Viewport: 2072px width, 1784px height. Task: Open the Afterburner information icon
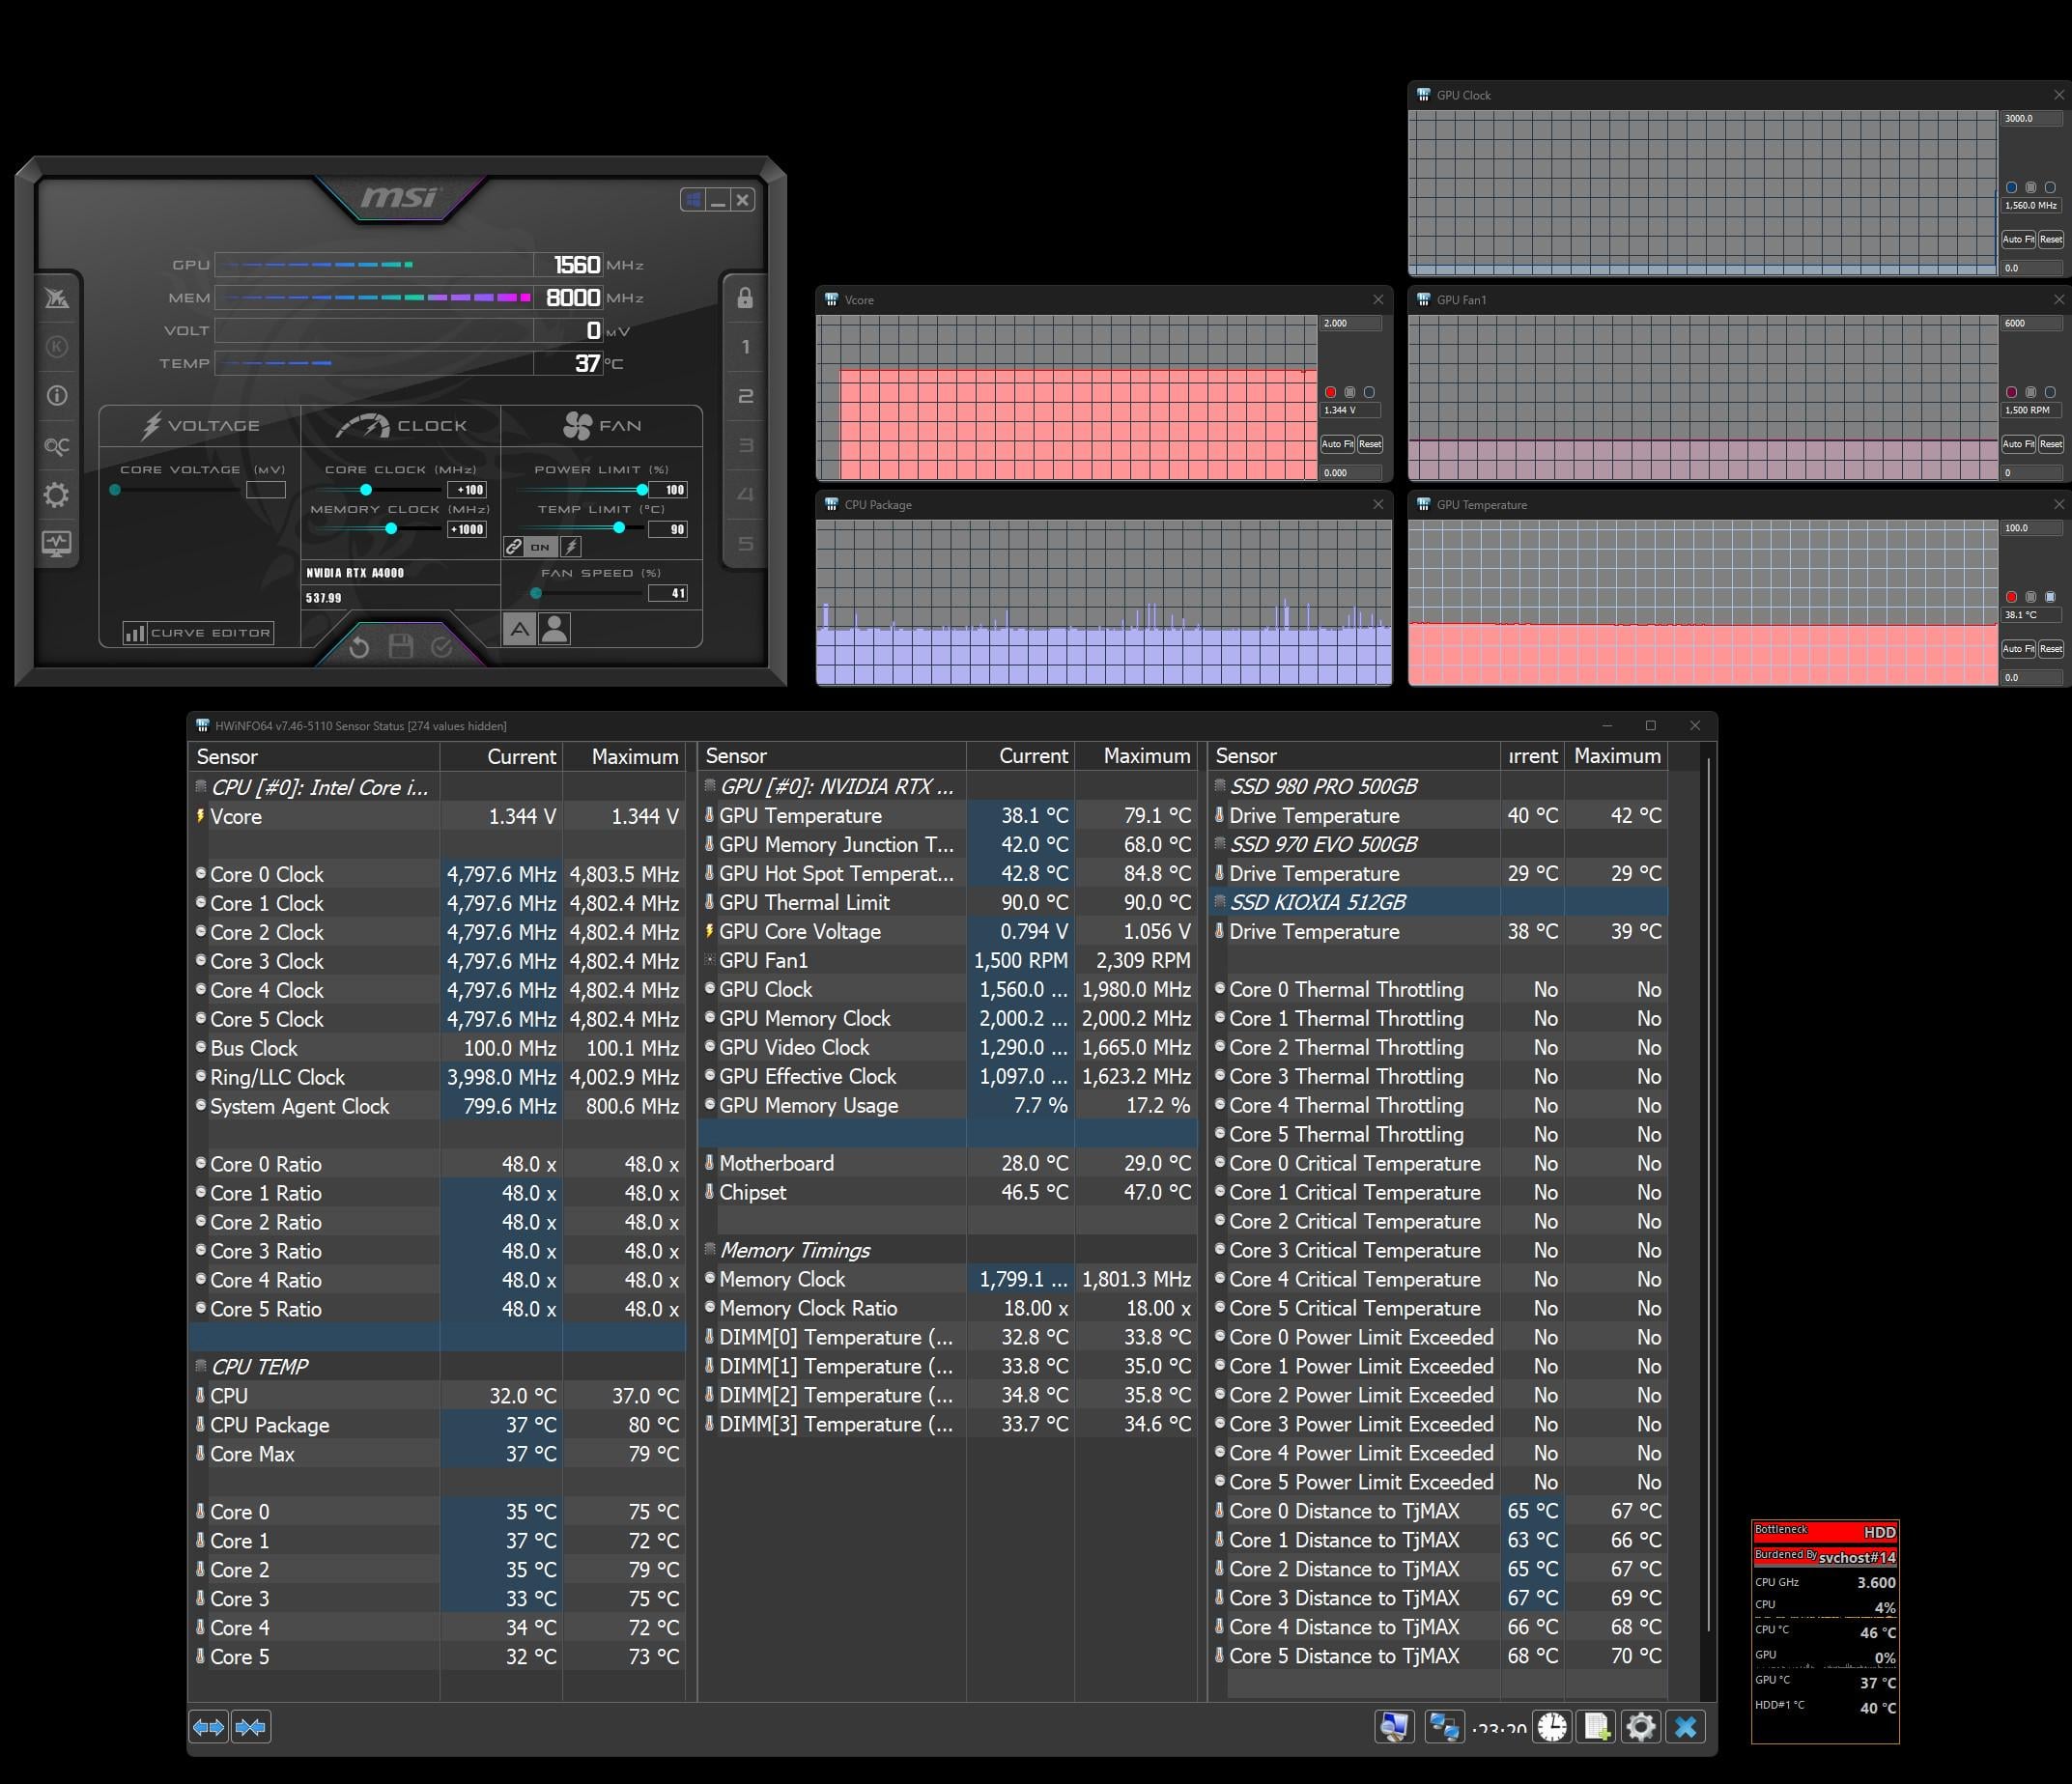point(57,396)
